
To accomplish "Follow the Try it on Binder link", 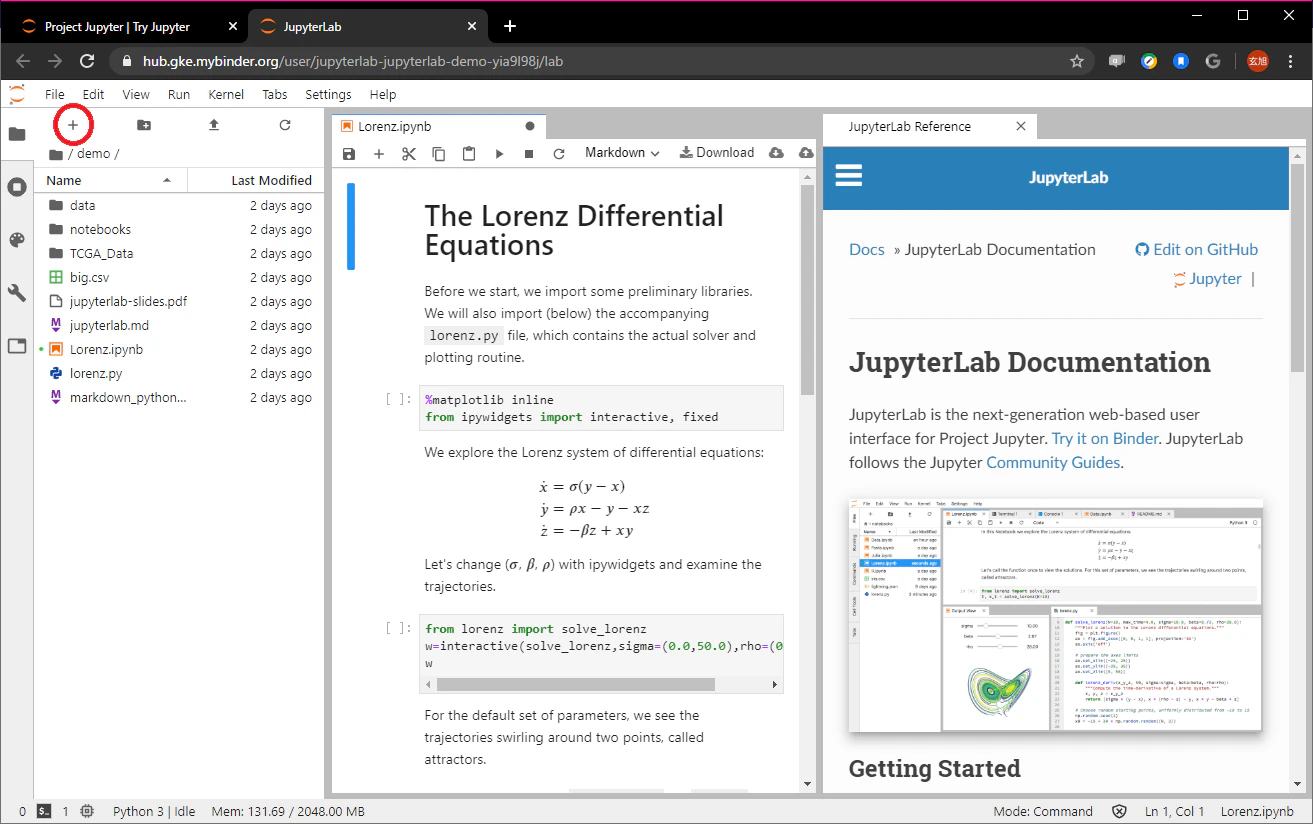I will click(x=1105, y=438).
